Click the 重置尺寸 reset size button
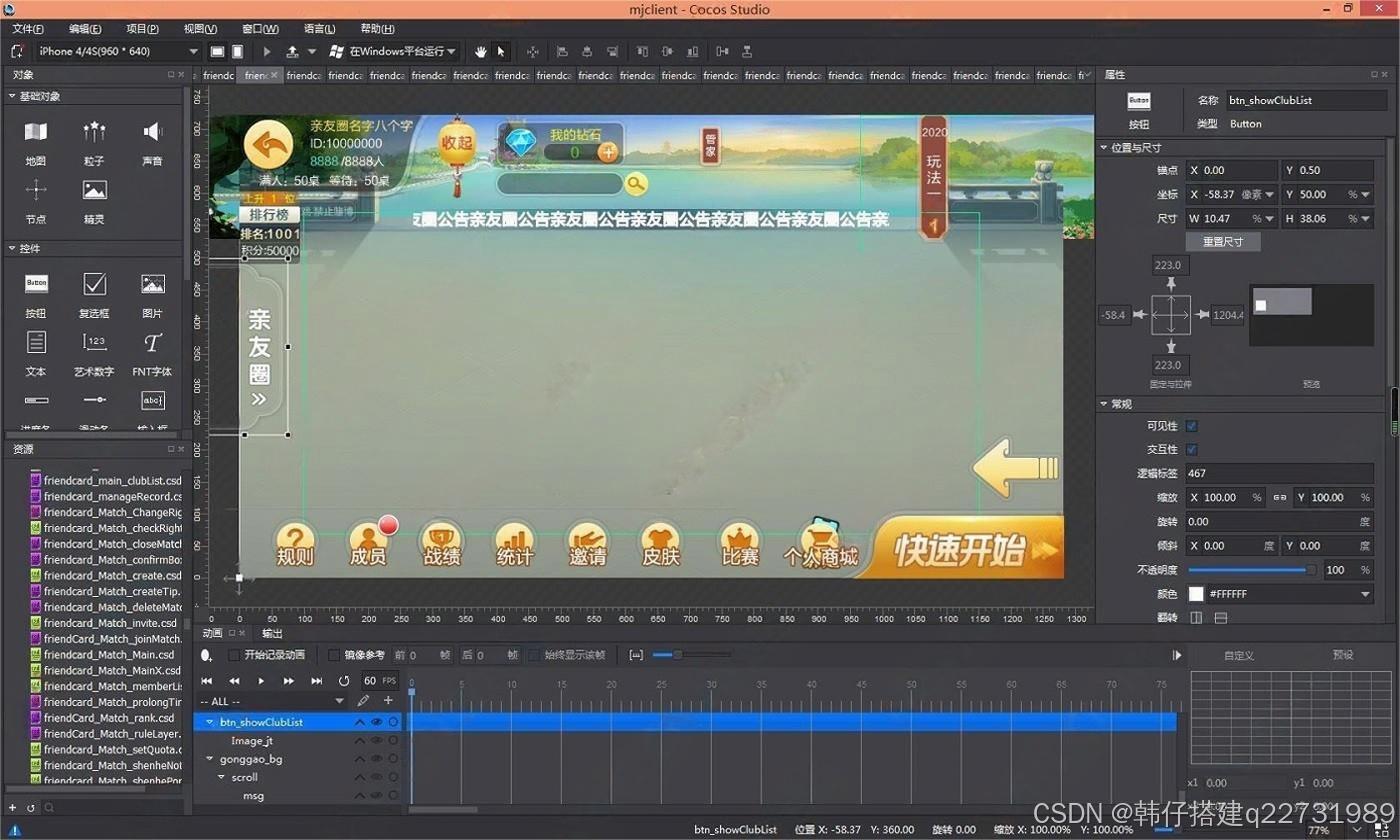This screenshot has width=1400, height=840. (x=1223, y=242)
